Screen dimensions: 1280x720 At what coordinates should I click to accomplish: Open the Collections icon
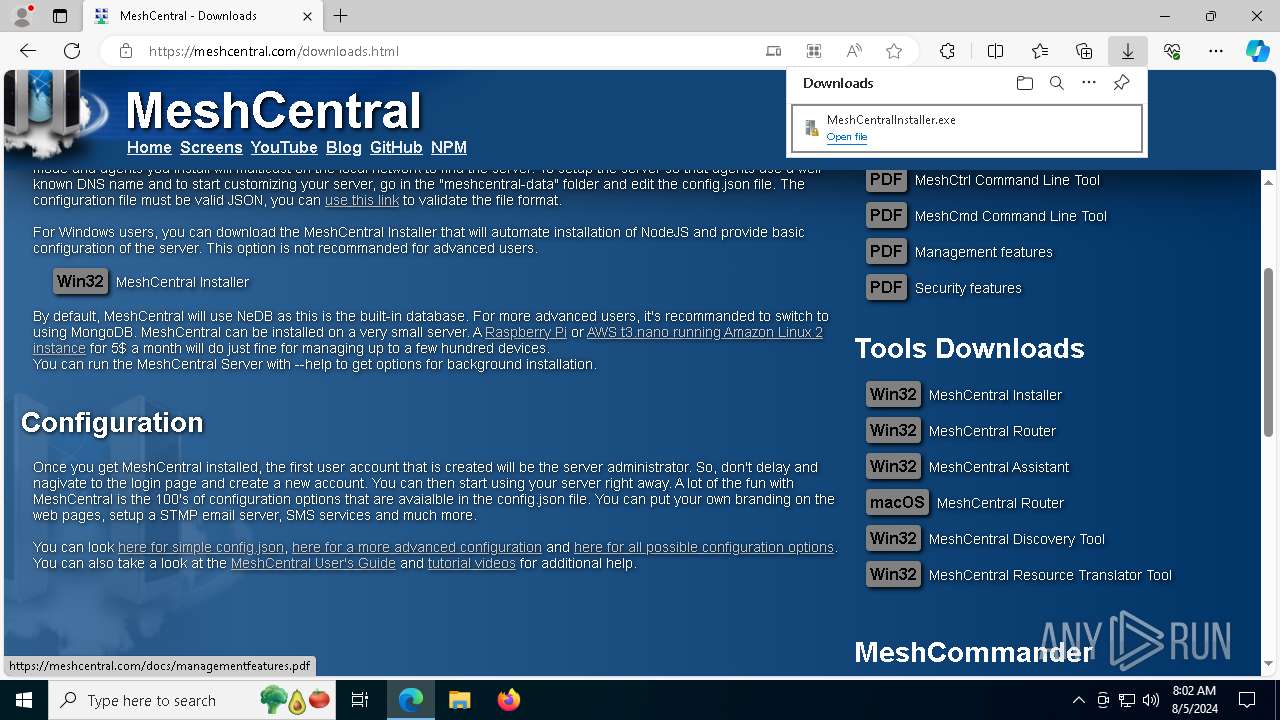[x=1084, y=51]
